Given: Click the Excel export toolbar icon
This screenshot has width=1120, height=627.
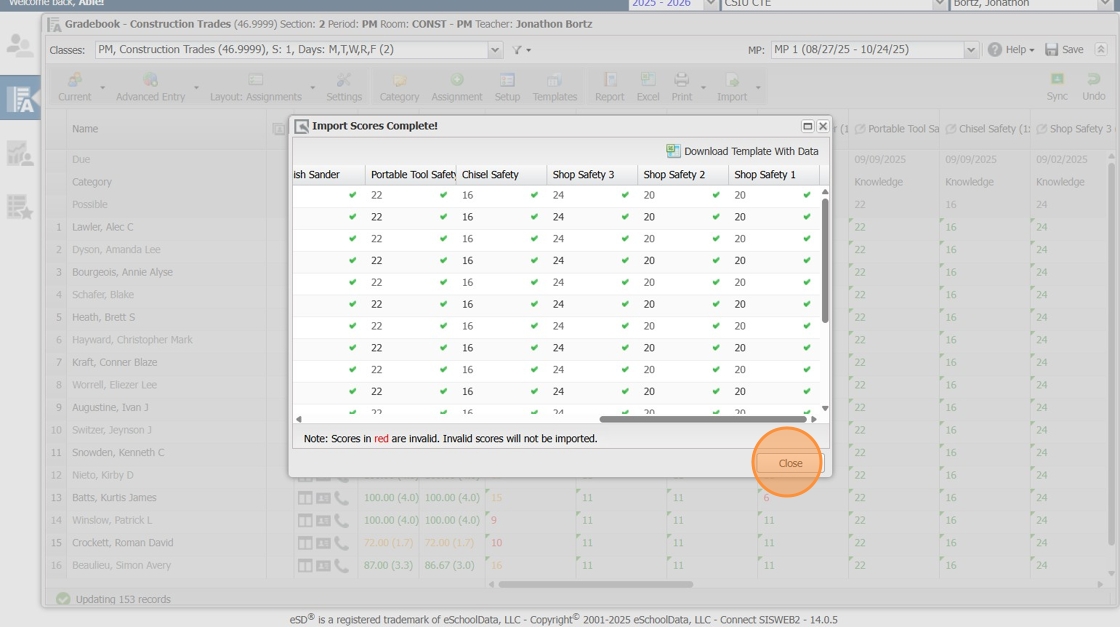Looking at the screenshot, I should point(648,87).
